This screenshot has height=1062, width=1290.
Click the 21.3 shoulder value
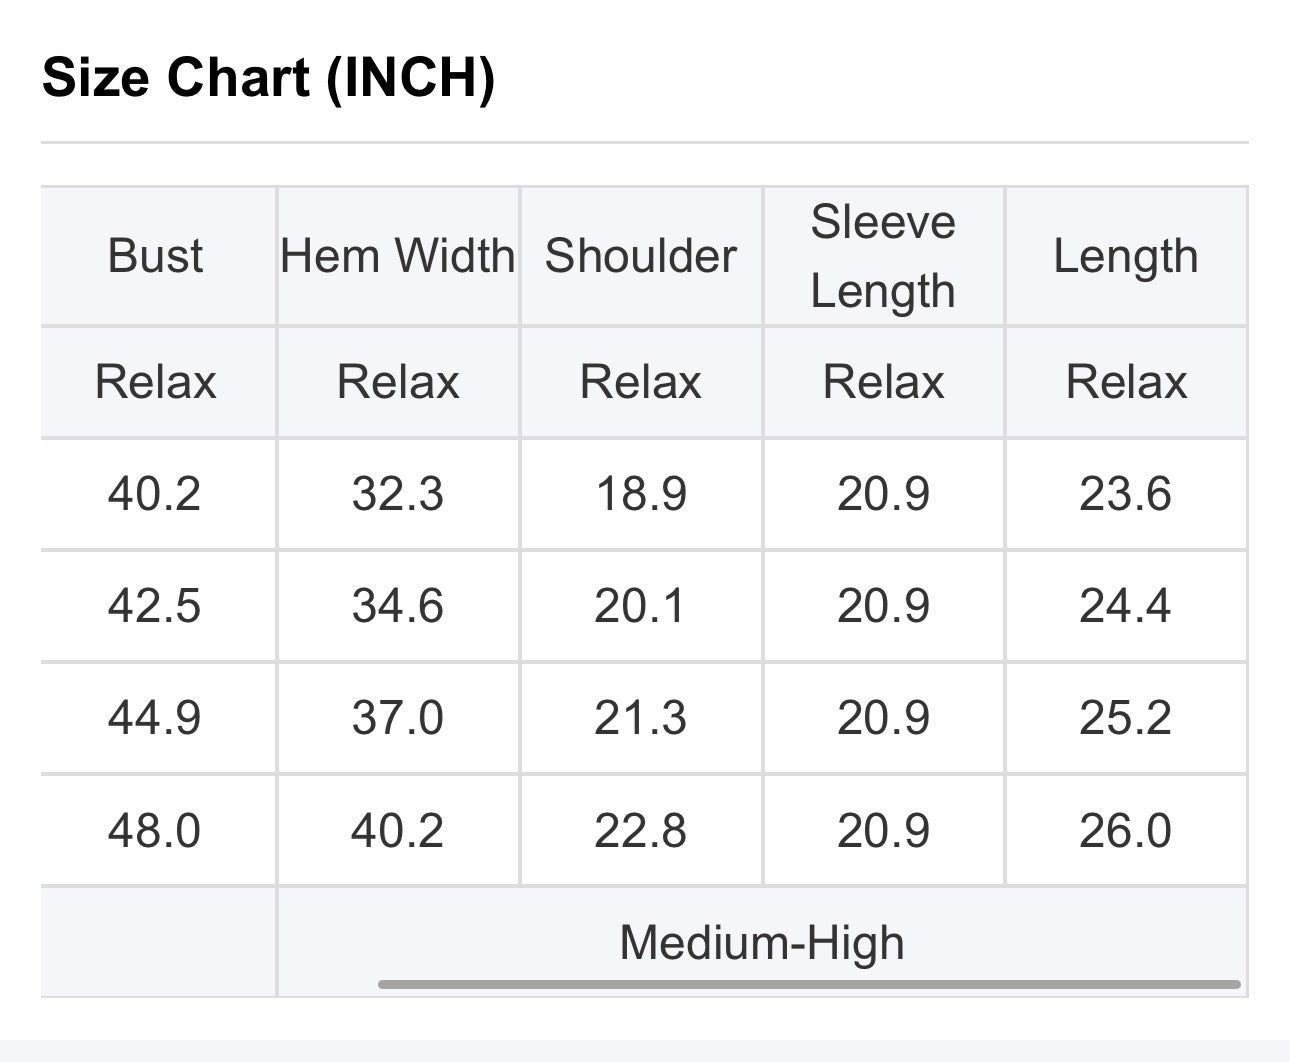(641, 718)
